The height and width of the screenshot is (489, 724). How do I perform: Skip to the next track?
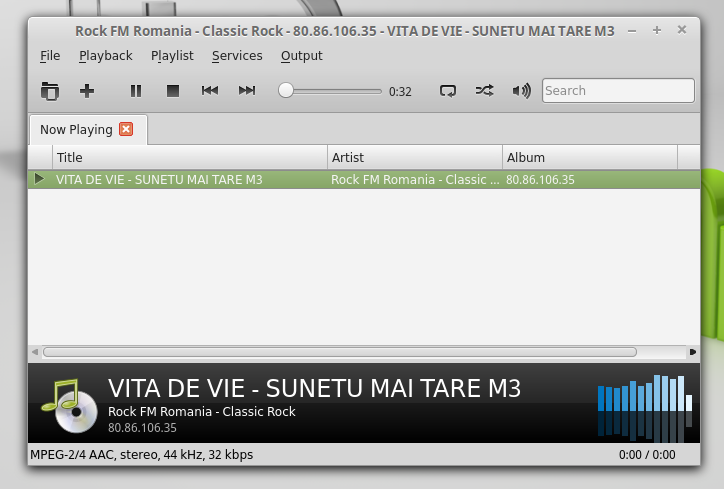tap(247, 91)
